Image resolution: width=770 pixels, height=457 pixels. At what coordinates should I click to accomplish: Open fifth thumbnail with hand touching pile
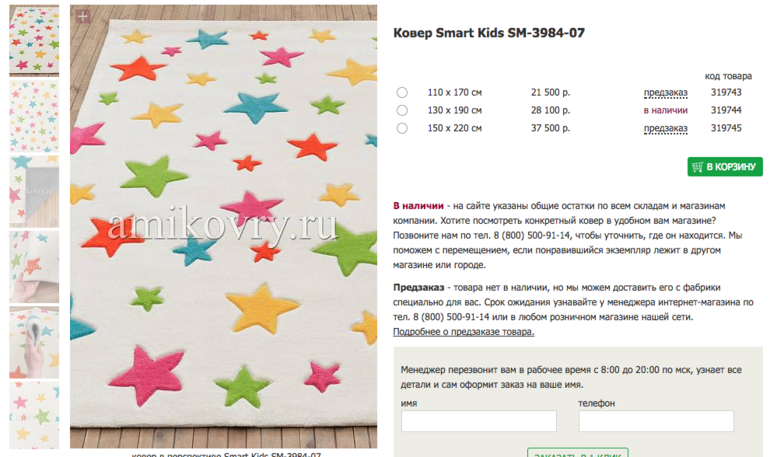34,342
